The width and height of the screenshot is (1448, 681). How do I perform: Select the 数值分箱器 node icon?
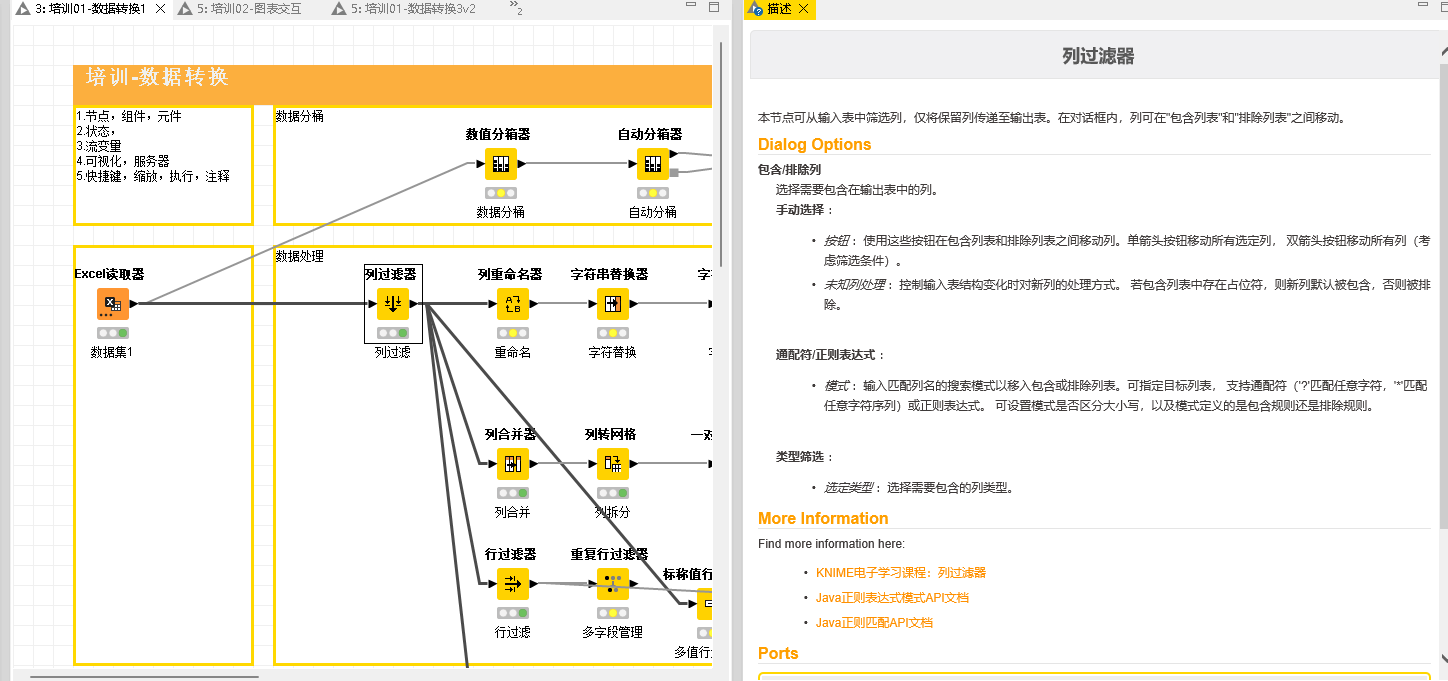point(501,164)
